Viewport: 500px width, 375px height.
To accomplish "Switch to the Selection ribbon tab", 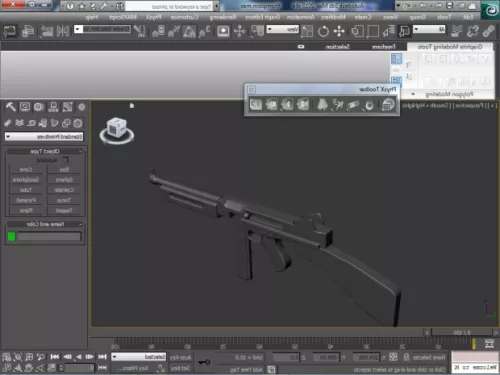I will pos(337,47).
